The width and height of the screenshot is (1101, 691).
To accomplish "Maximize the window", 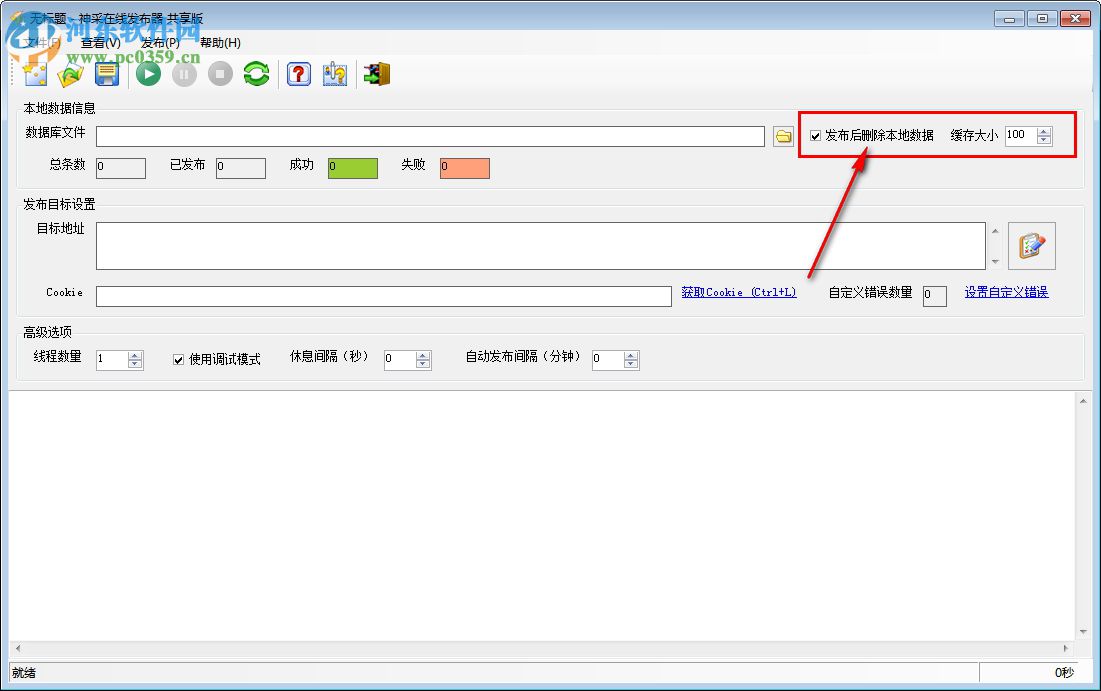I will click(x=1042, y=19).
